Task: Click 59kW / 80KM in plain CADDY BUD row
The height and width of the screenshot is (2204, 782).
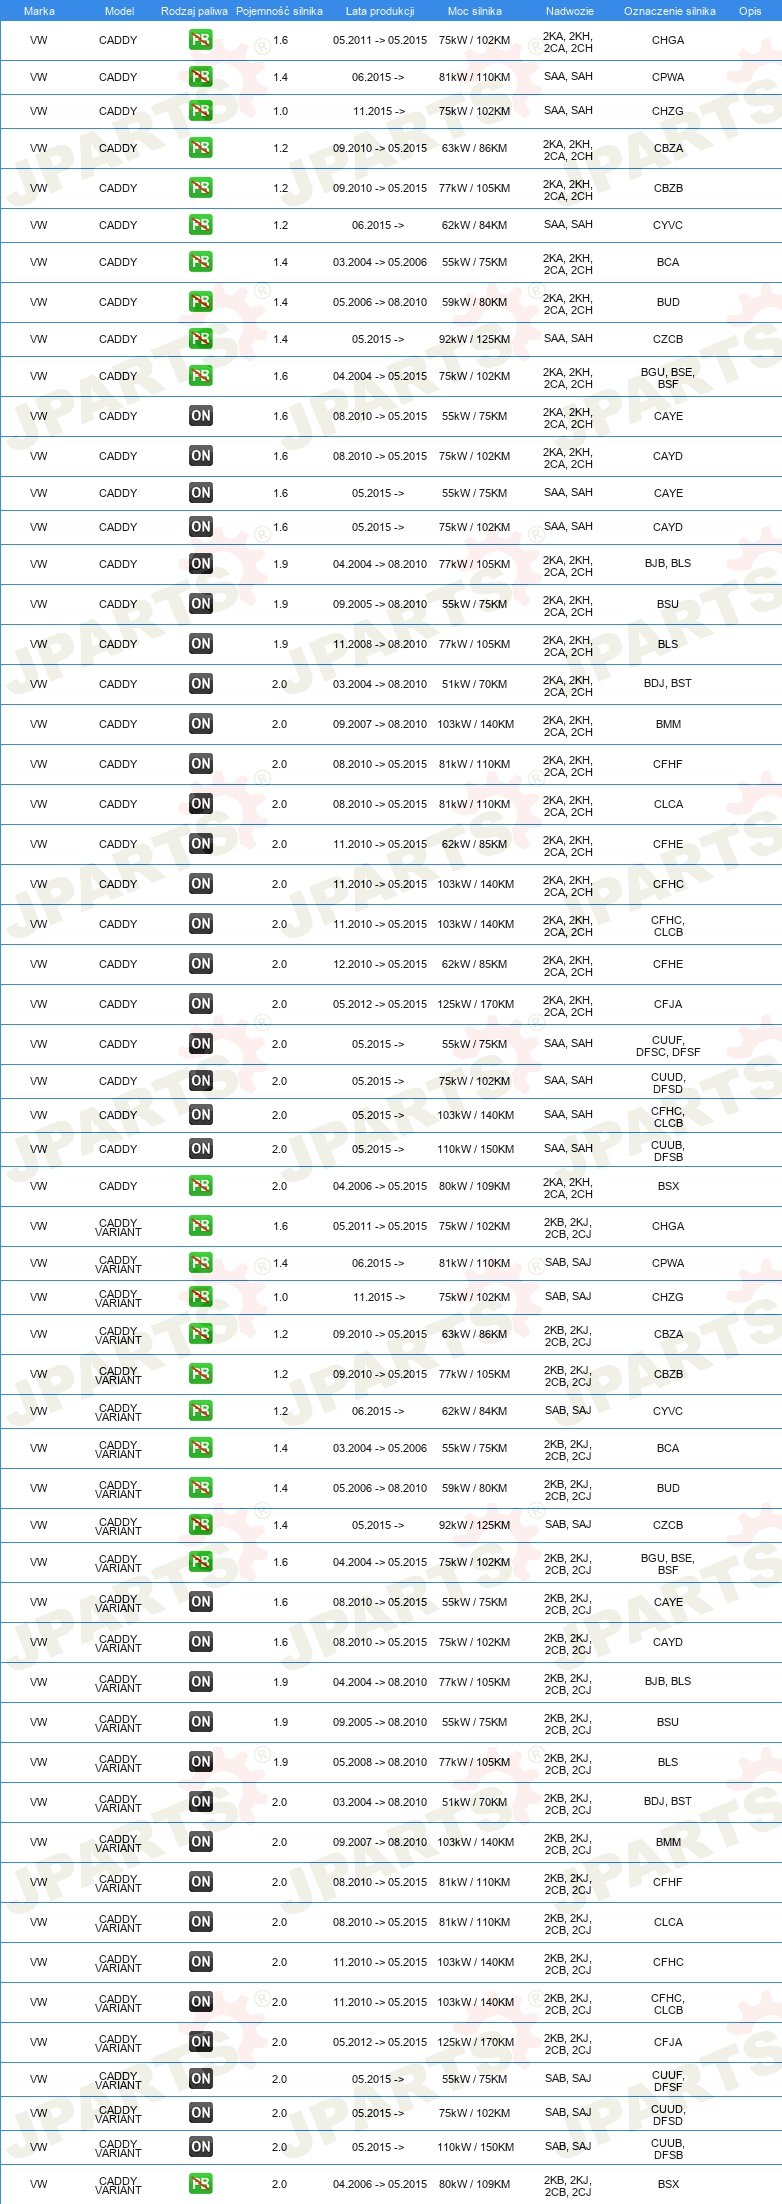Action: [475, 302]
